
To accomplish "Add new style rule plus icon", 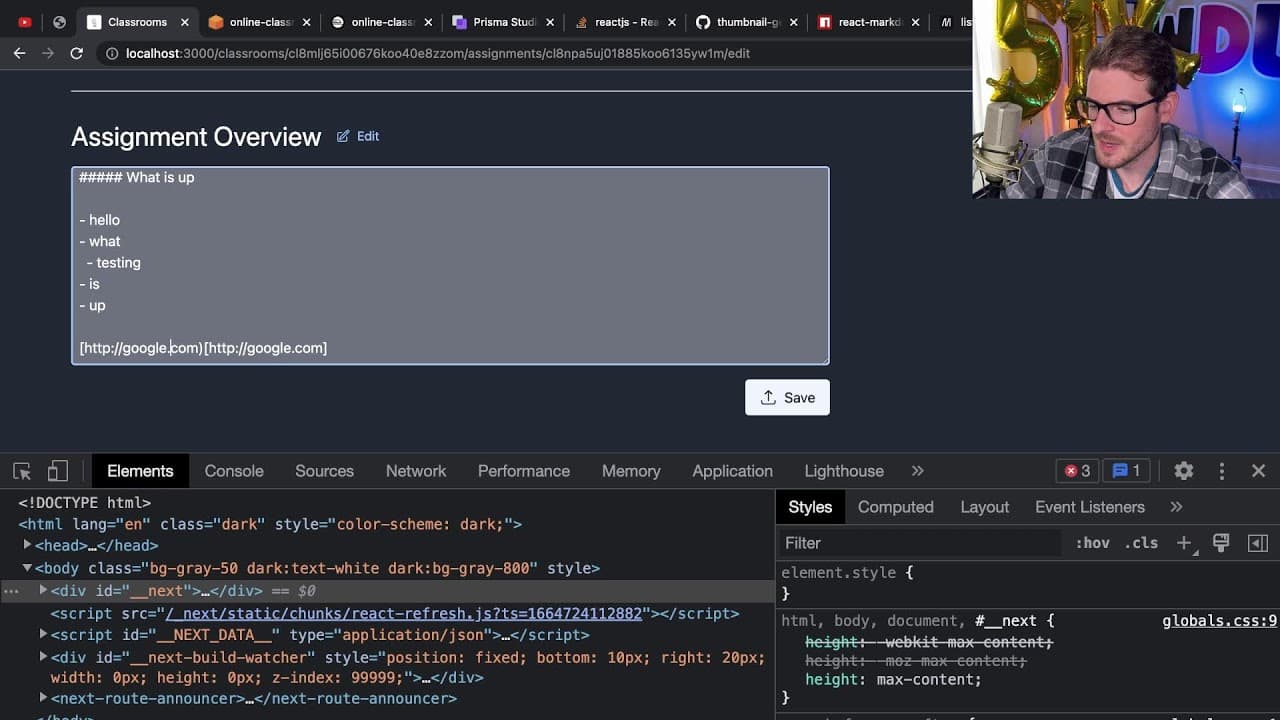I will point(1184,543).
